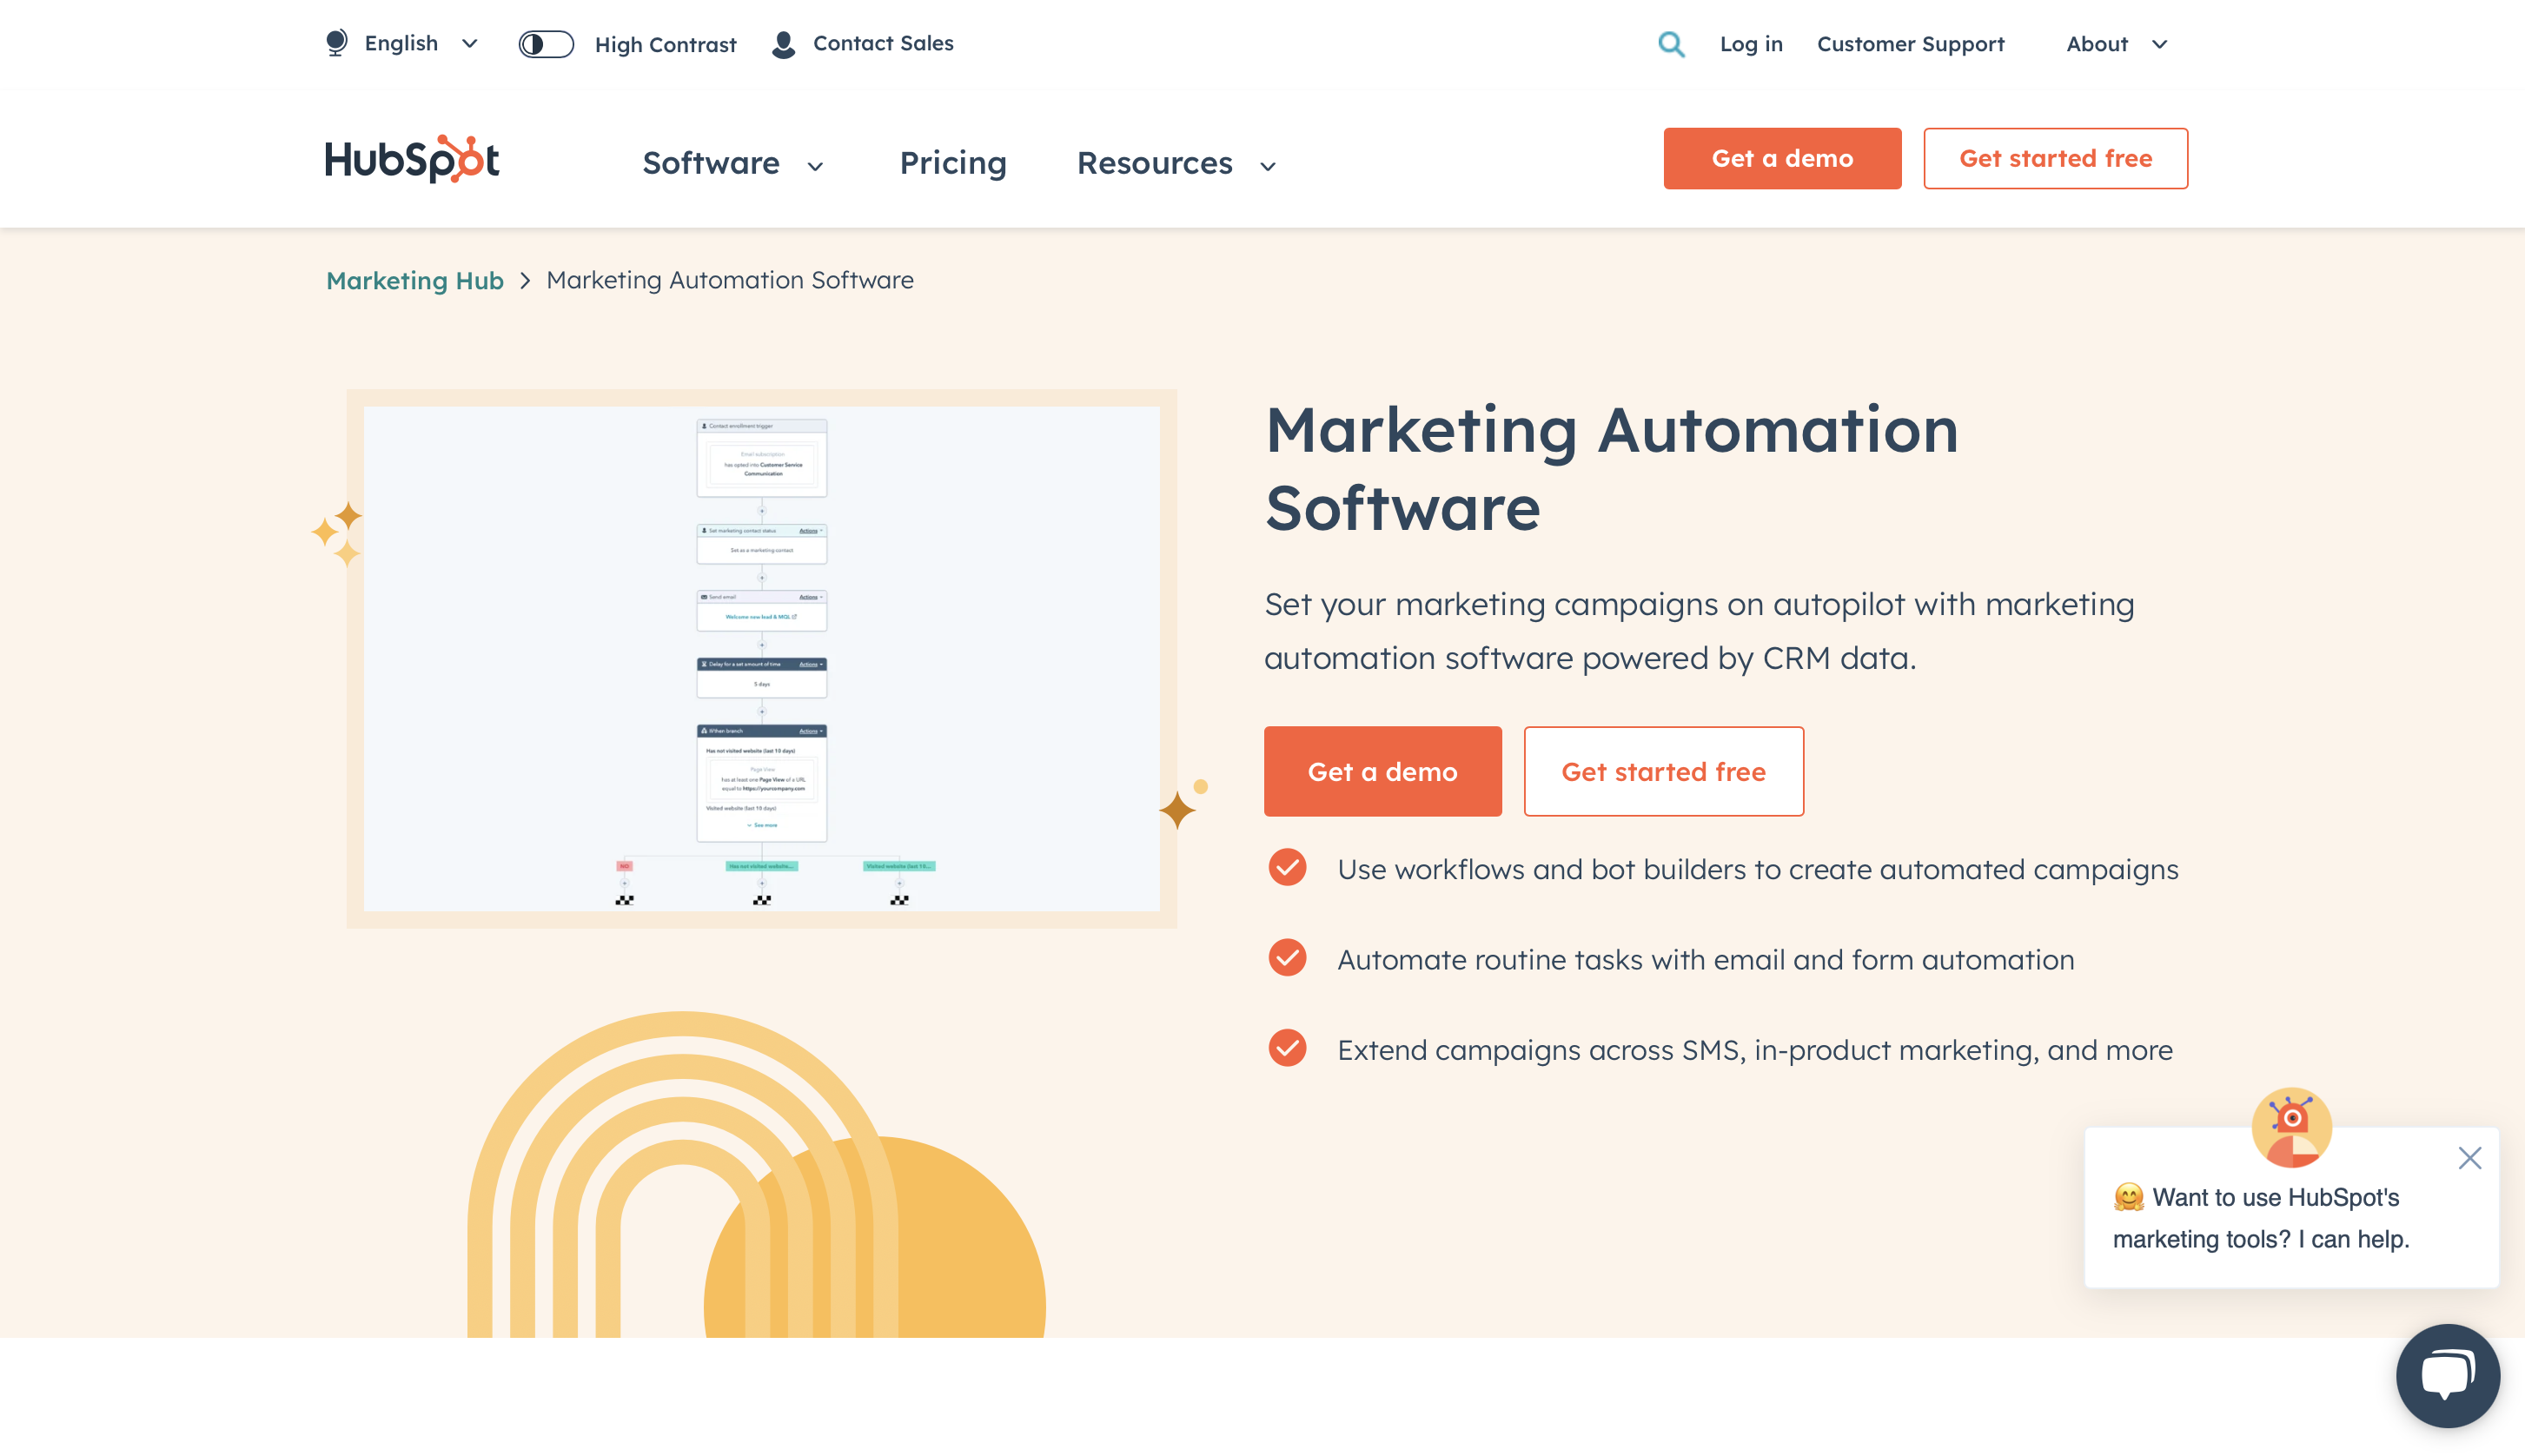Open the chat bubble widget icon

[x=2447, y=1375]
